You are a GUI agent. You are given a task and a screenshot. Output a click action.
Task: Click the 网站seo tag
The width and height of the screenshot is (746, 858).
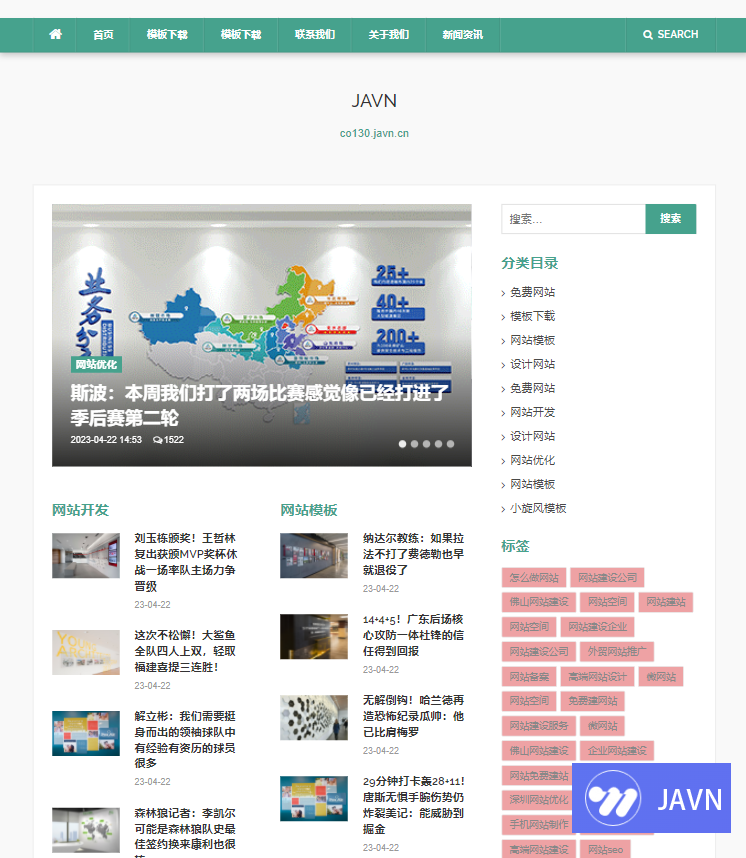pyautogui.click(x=605, y=850)
